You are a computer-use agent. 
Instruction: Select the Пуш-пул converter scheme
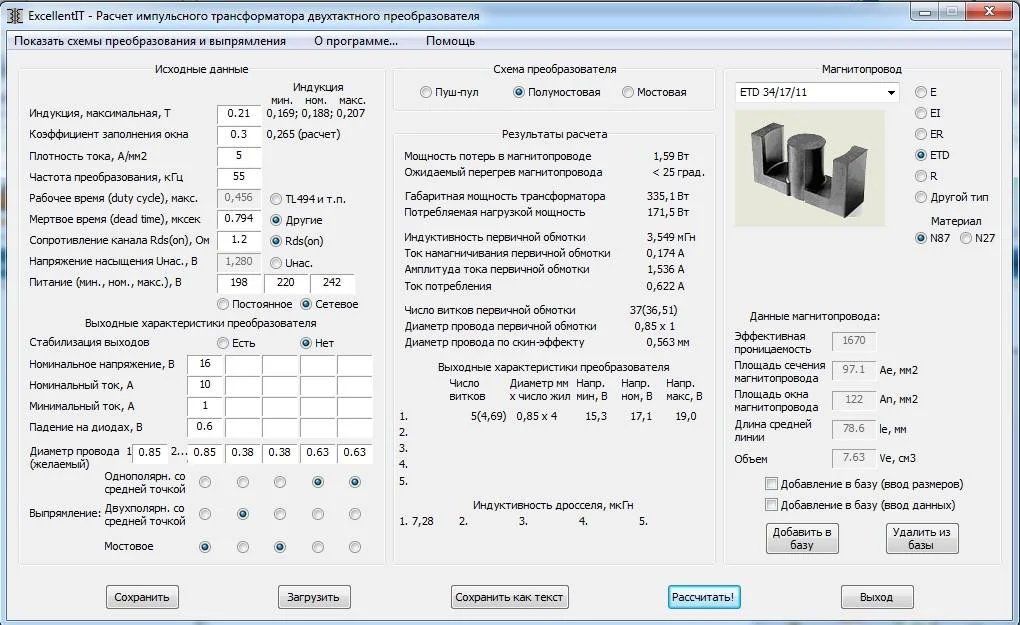(x=427, y=92)
